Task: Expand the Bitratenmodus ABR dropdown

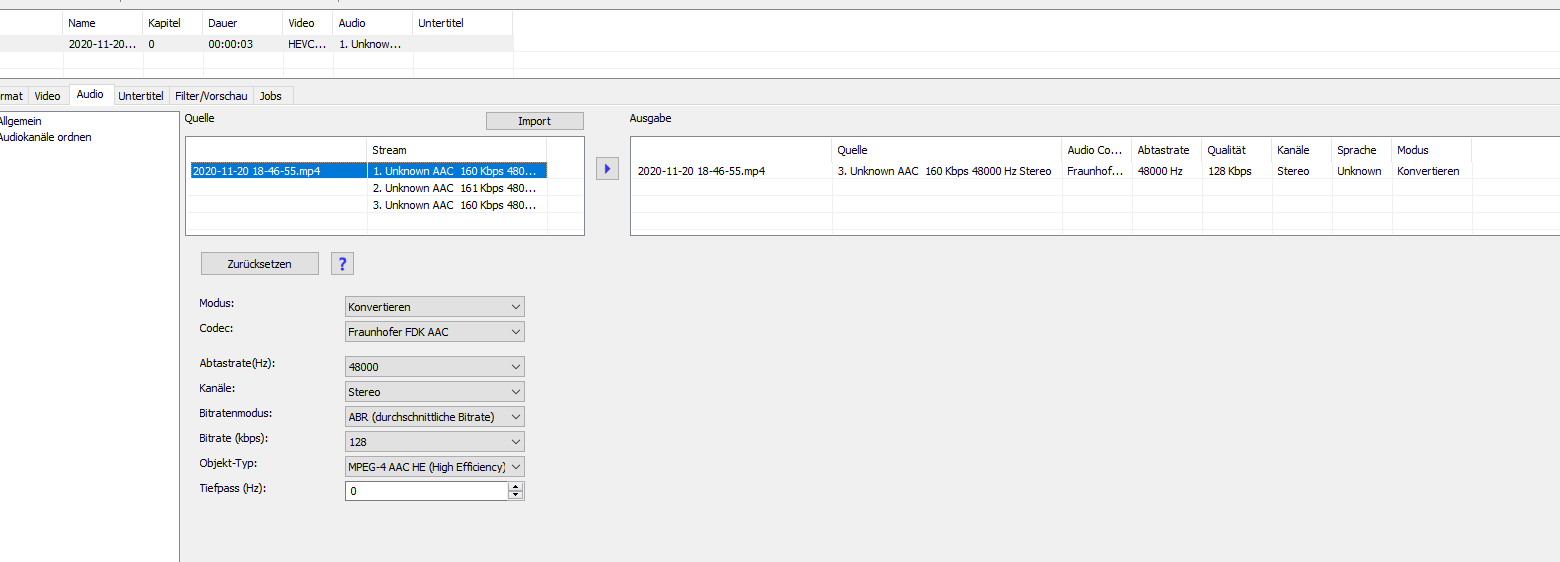Action: [435, 417]
